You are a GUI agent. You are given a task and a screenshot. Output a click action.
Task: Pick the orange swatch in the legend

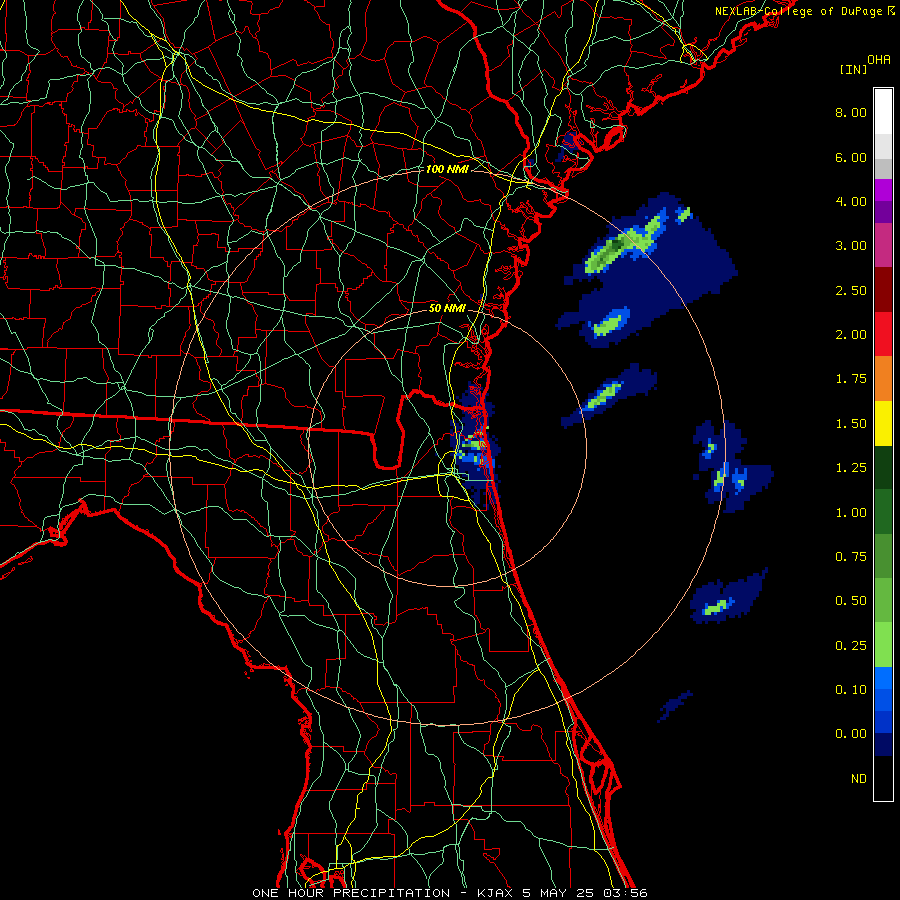click(x=883, y=379)
